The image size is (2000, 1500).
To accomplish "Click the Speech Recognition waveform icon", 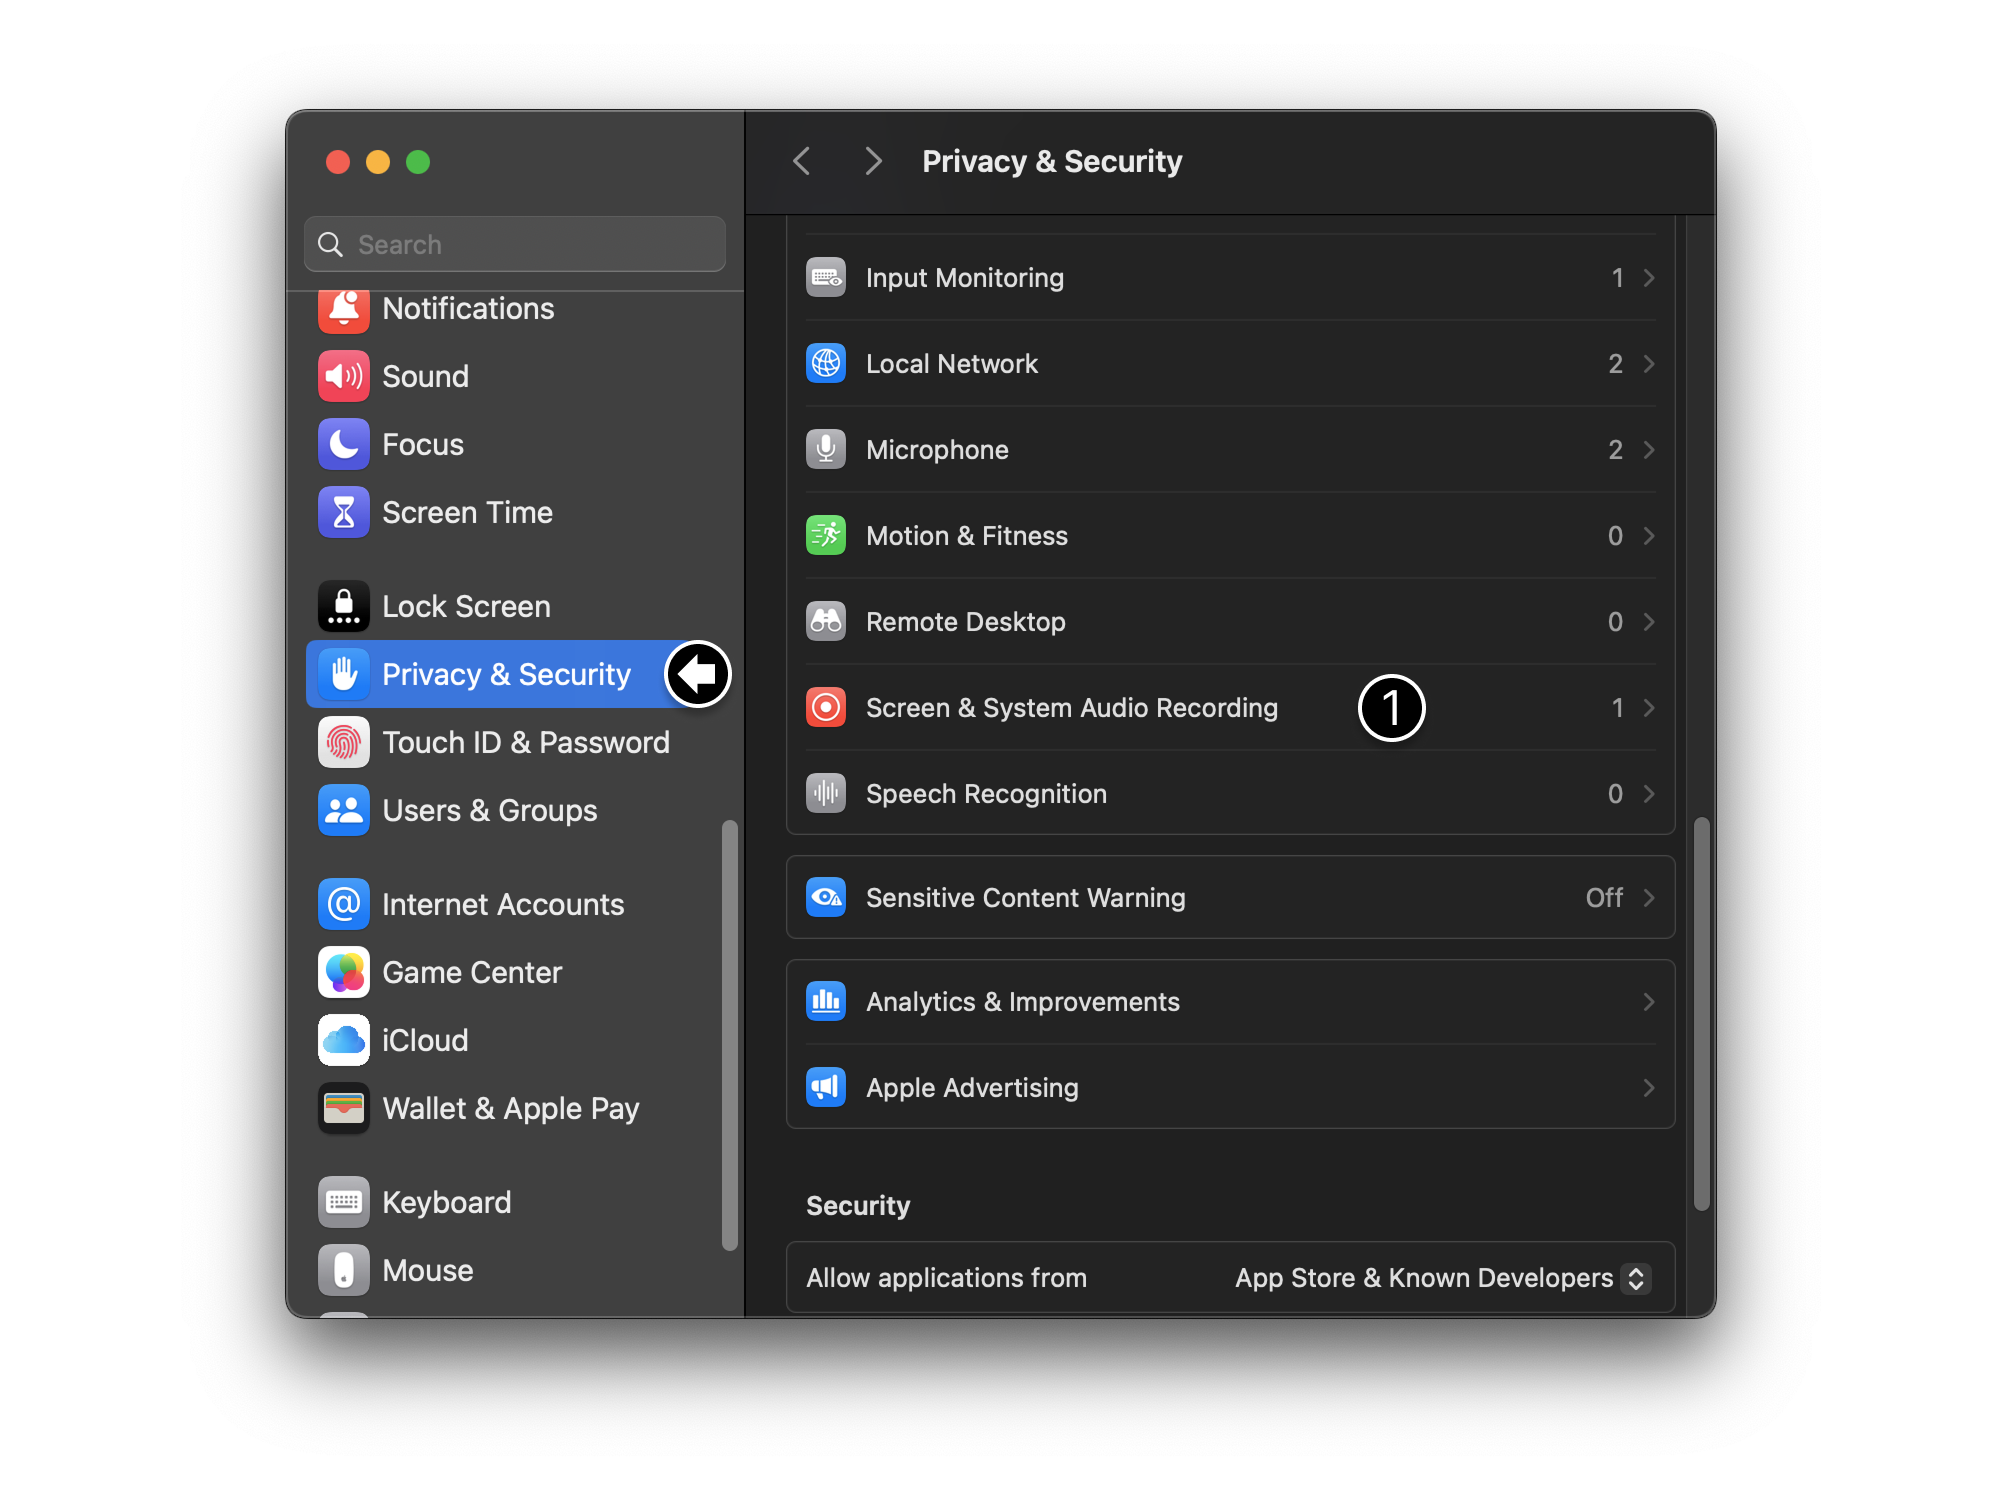I will [826, 793].
